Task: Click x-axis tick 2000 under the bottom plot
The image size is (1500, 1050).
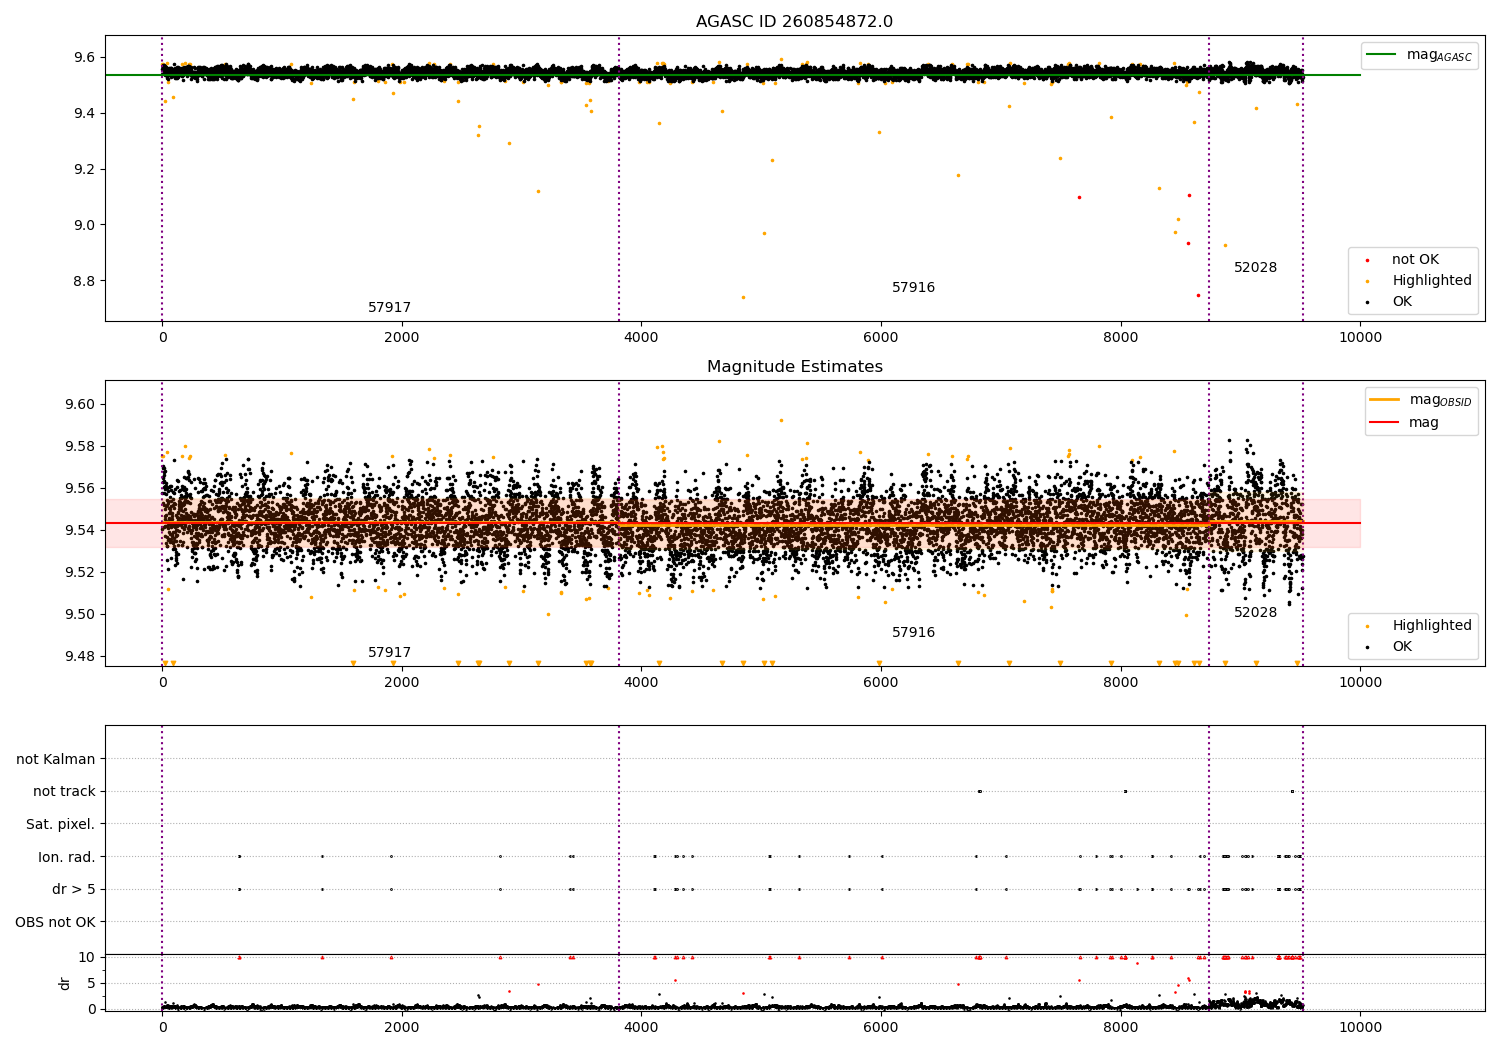Action: coord(402,1028)
